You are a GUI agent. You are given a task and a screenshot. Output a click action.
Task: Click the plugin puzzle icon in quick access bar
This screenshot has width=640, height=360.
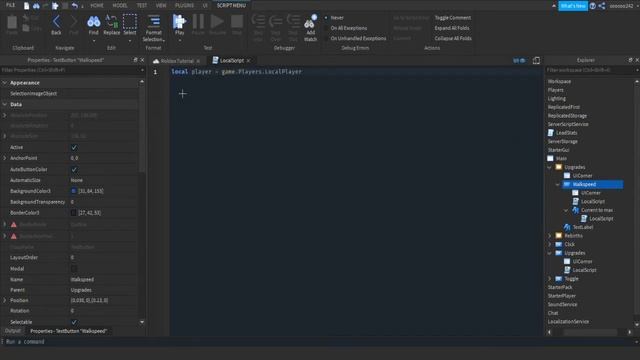point(55,6)
